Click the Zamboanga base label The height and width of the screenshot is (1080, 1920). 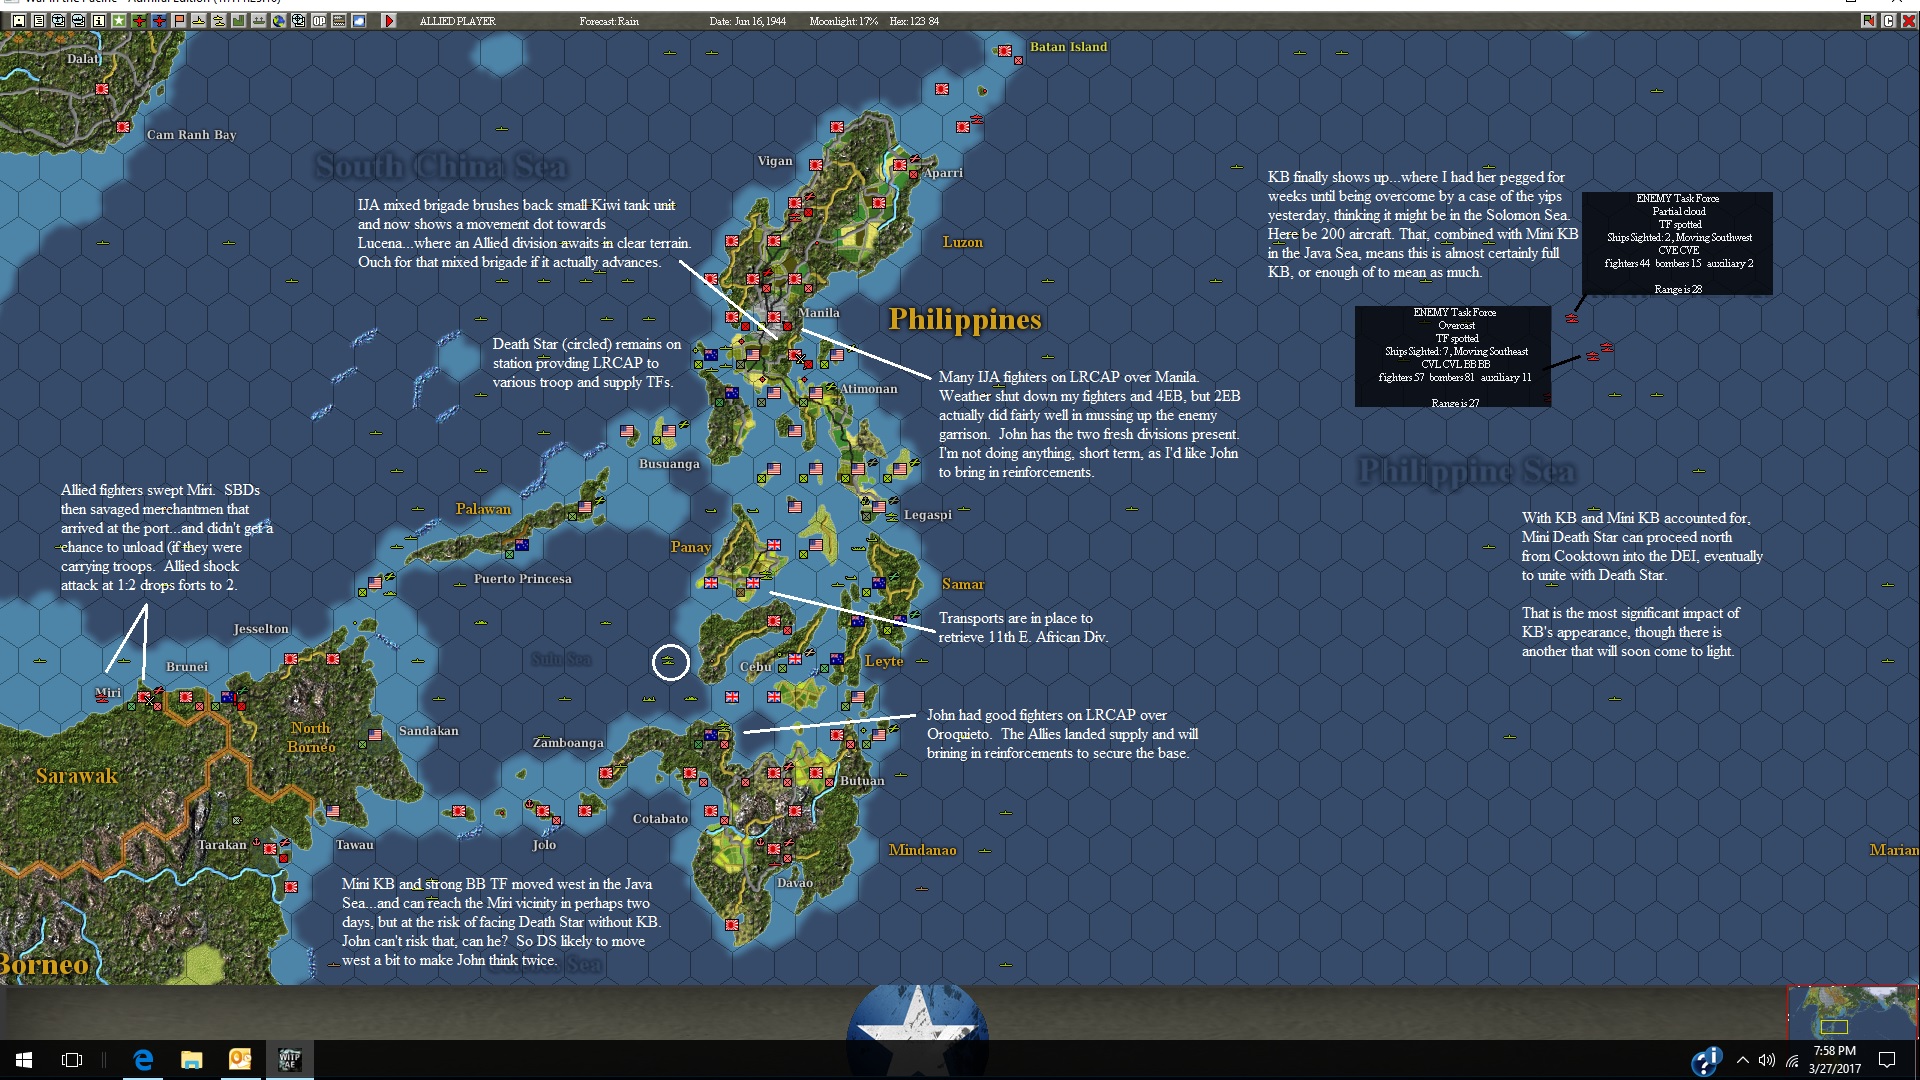(568, 743)
